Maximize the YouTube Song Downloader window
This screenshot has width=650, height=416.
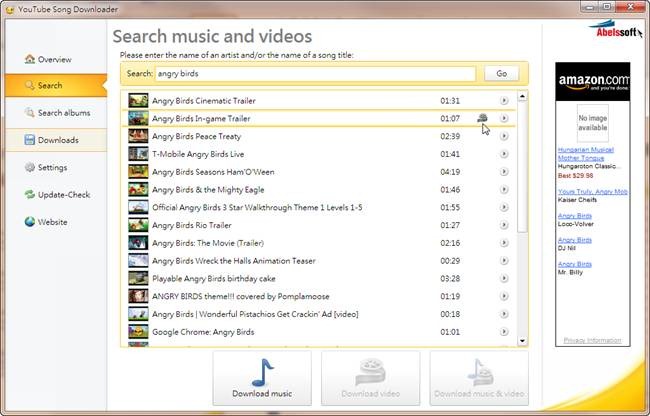point(606,7)
